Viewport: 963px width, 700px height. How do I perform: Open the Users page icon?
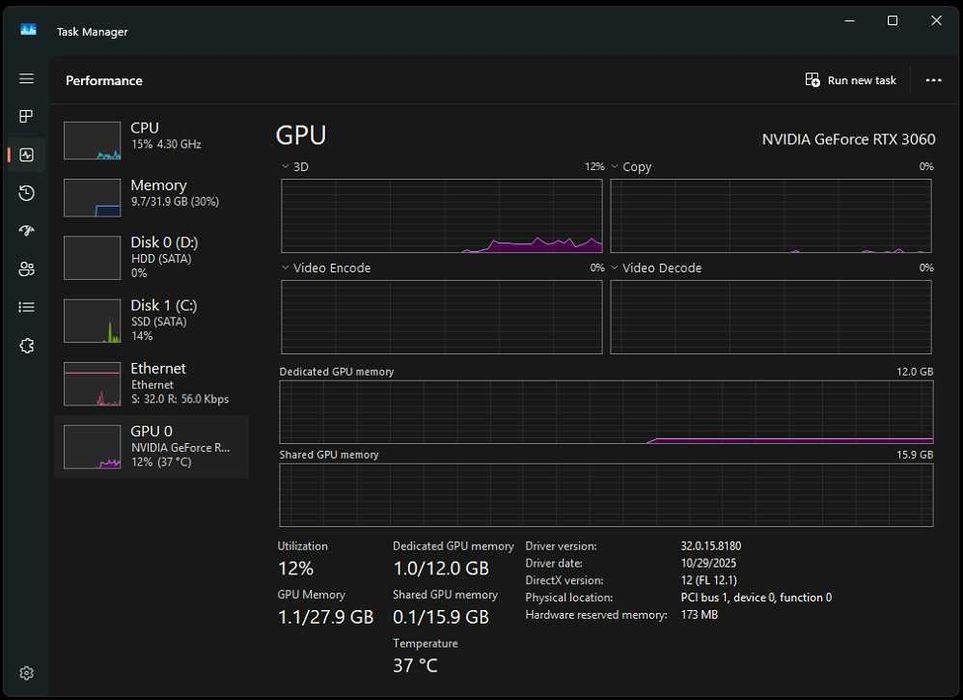point(26,269)
